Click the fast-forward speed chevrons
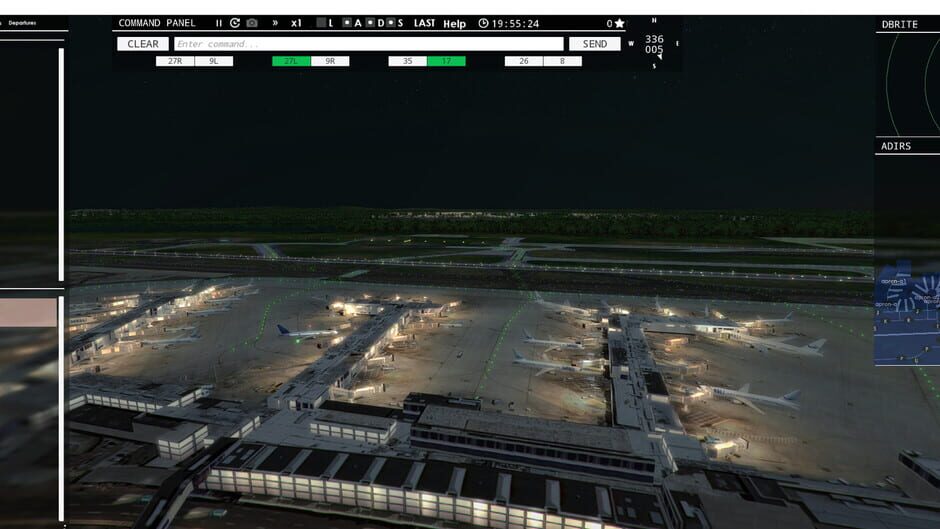Image resolution: width=940 pixels, height=529 pixels. pyautogui.click(x=275, y=23)
